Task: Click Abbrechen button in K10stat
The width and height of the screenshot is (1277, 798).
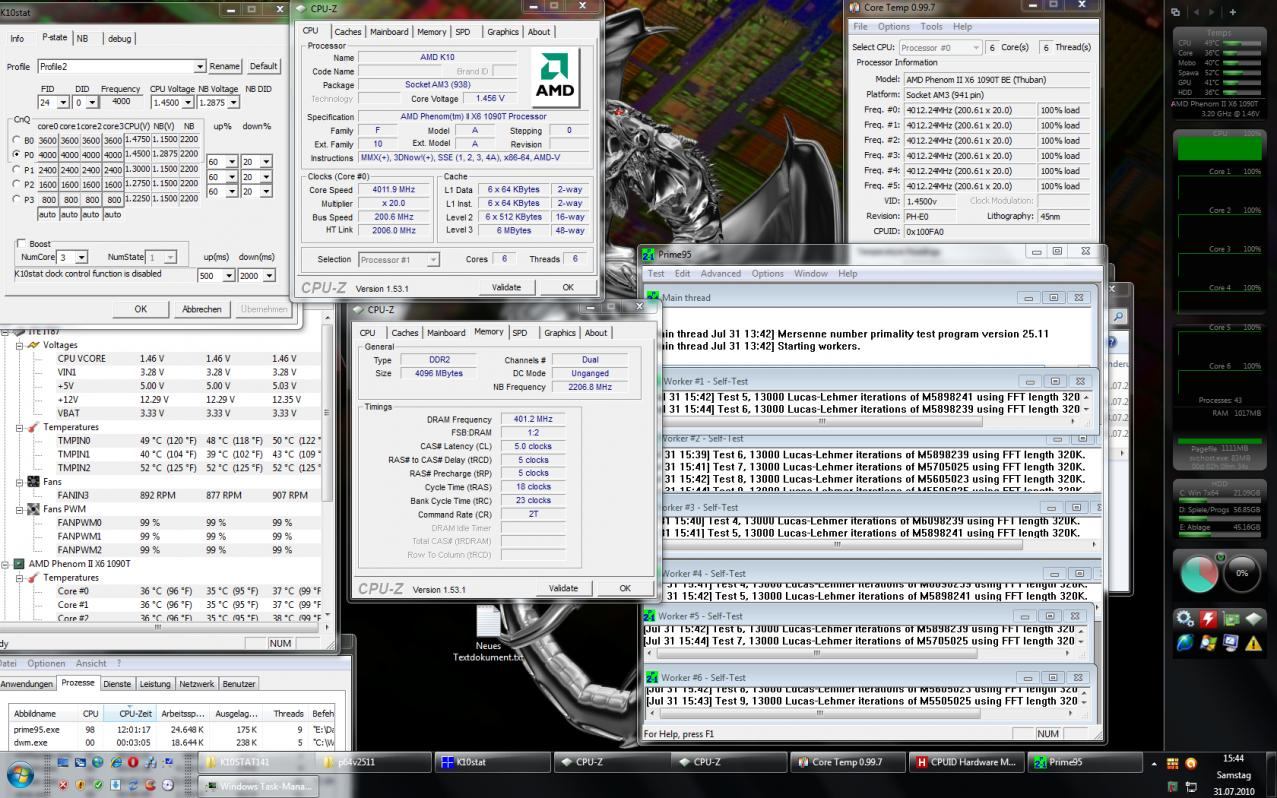Action: coord(202,309)
